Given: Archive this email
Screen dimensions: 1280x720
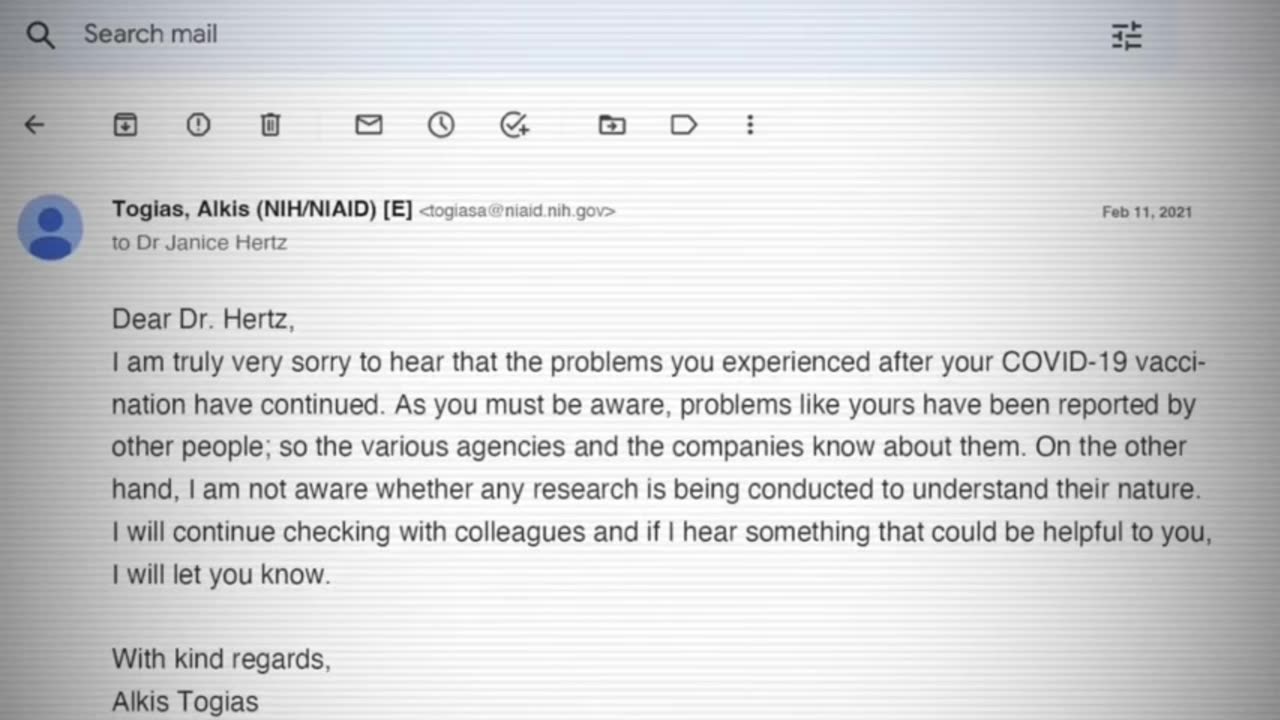Looking at the screenshot, I should [x=125, y=125].
